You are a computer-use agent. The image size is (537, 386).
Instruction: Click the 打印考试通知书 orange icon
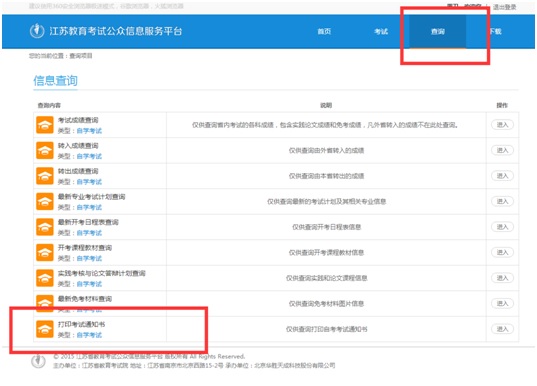pyautogui.click(x=45, y=329)
